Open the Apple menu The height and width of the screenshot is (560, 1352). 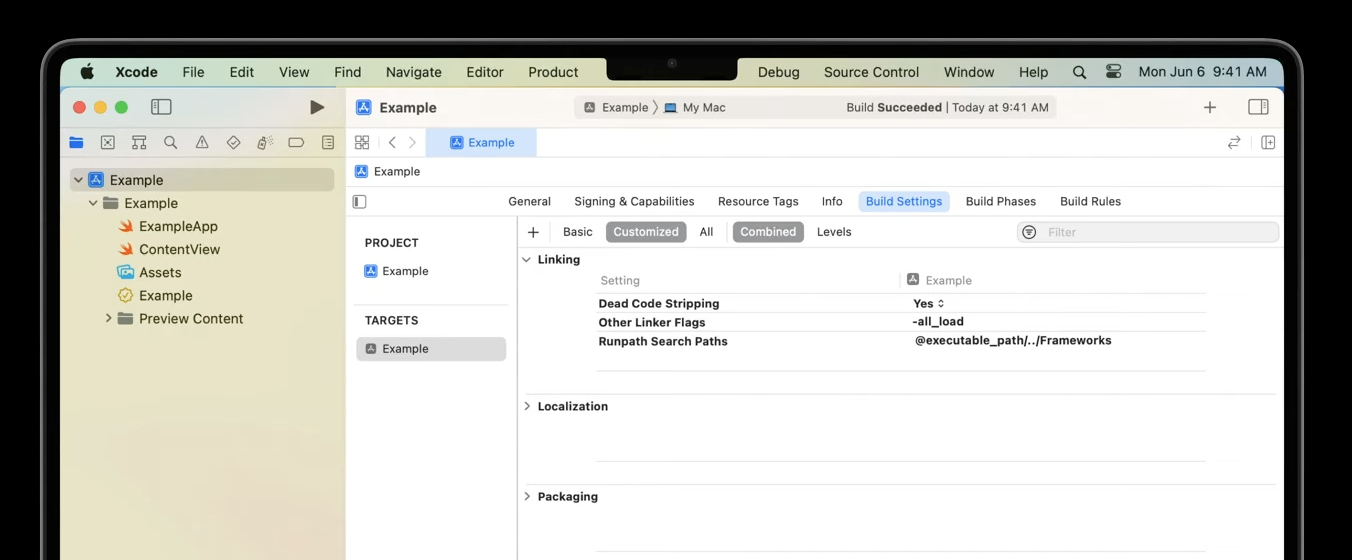(x=87, y=72)
